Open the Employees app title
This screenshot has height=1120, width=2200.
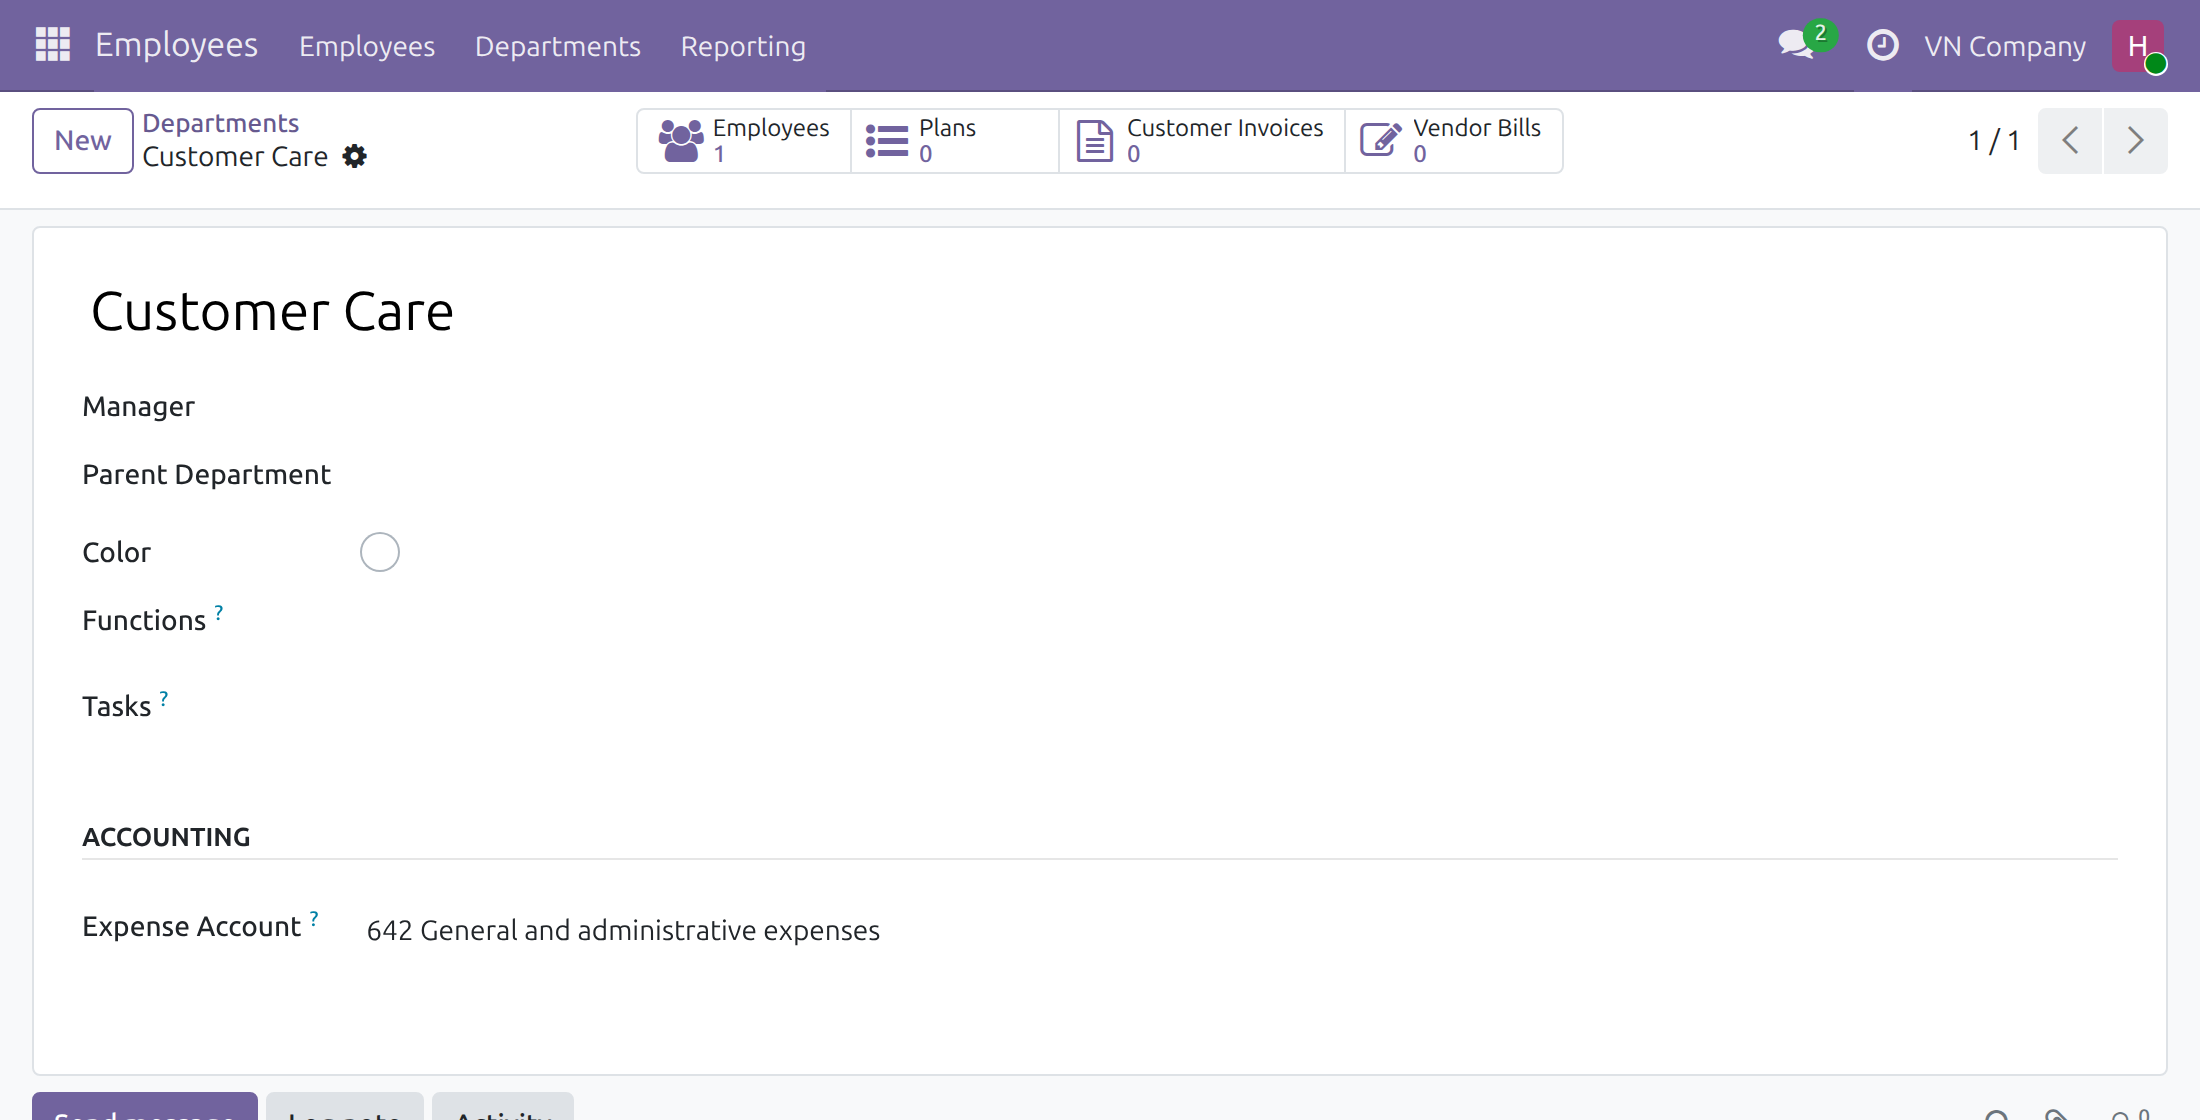coord(176,45)
